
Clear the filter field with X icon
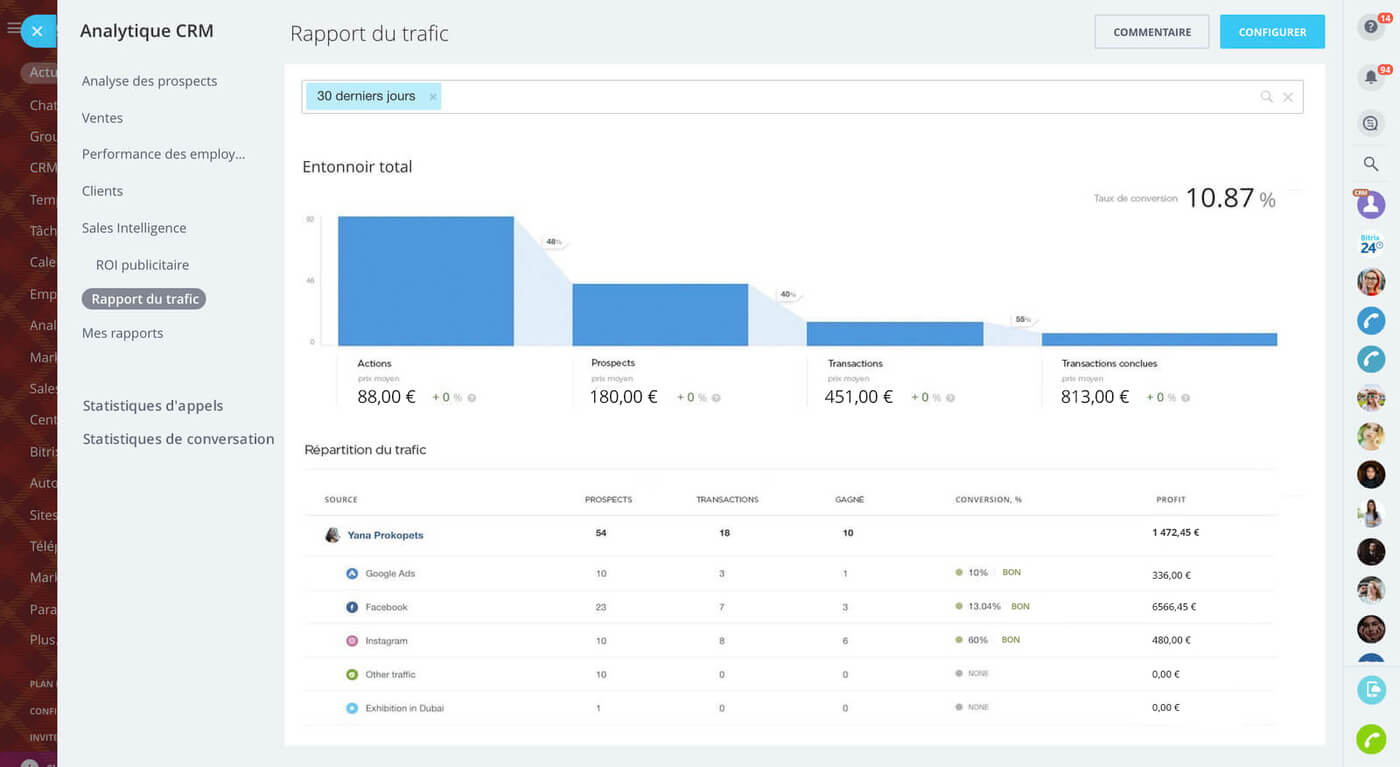pyautogui.click(x=1288, y=97)
